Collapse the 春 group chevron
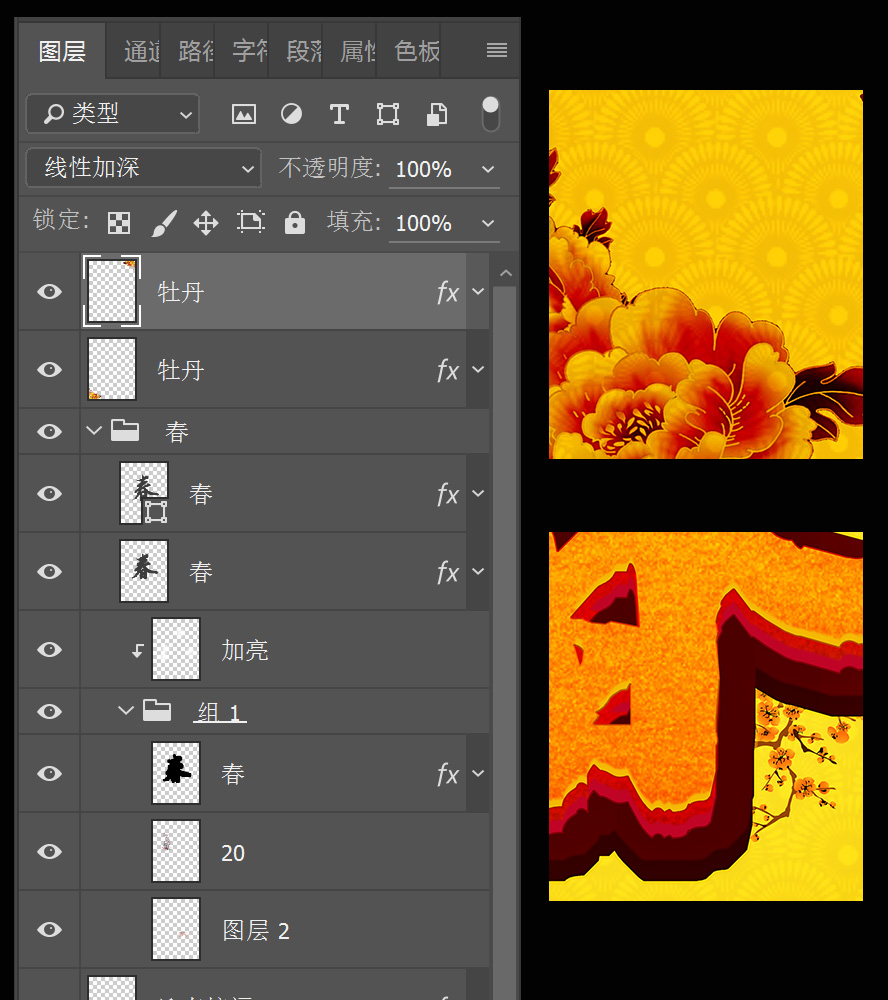This screenshot has width=888, height=1000. coord(94,430)
